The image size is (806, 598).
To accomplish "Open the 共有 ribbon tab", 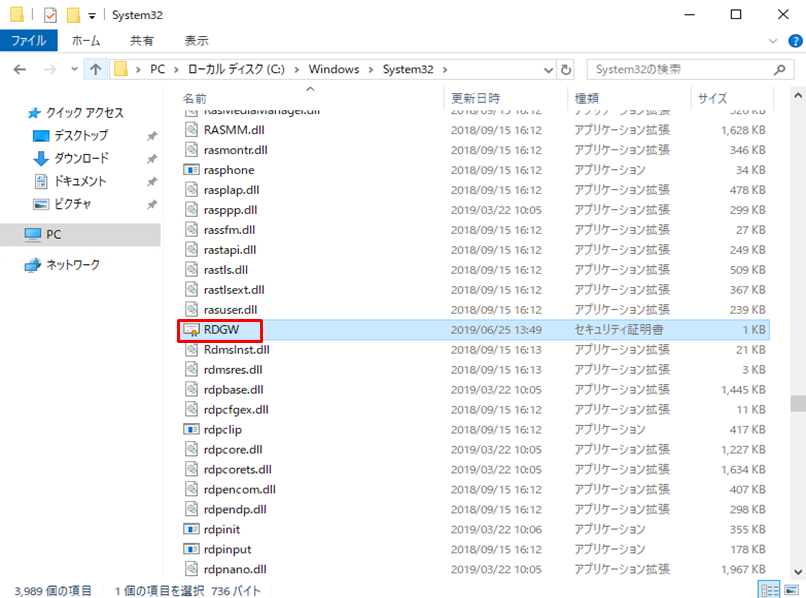I will tap(141, 41).
